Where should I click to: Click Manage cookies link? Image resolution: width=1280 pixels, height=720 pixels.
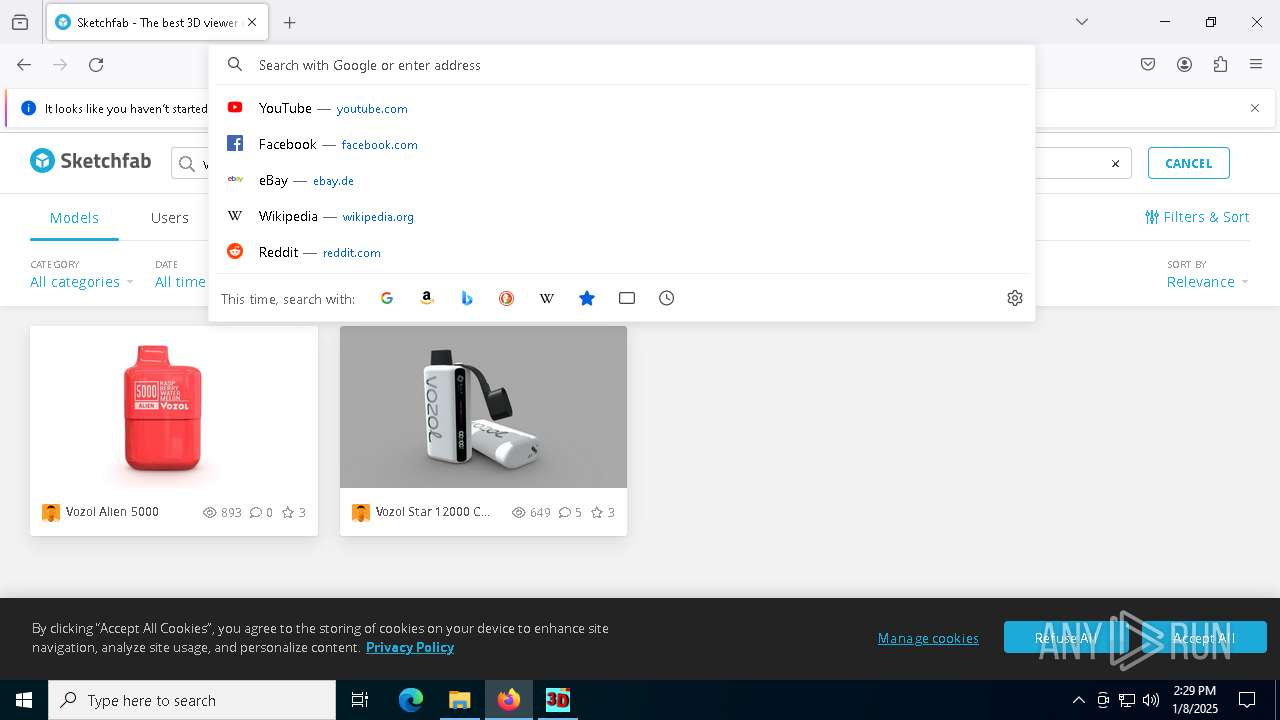pyautogui.click(x=928, y=638)
